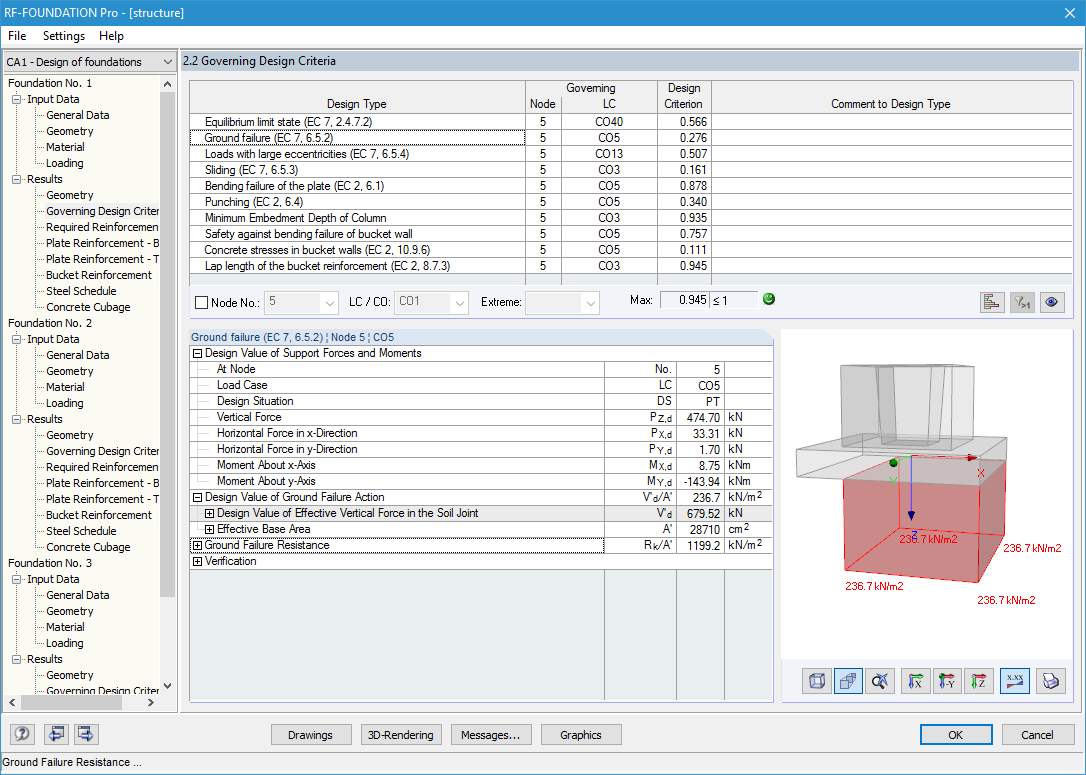Viewport: 1086px width, 775px height.
Task: Collapse Input Data under Foundation No. 1
Action: [x=17, y=99]
